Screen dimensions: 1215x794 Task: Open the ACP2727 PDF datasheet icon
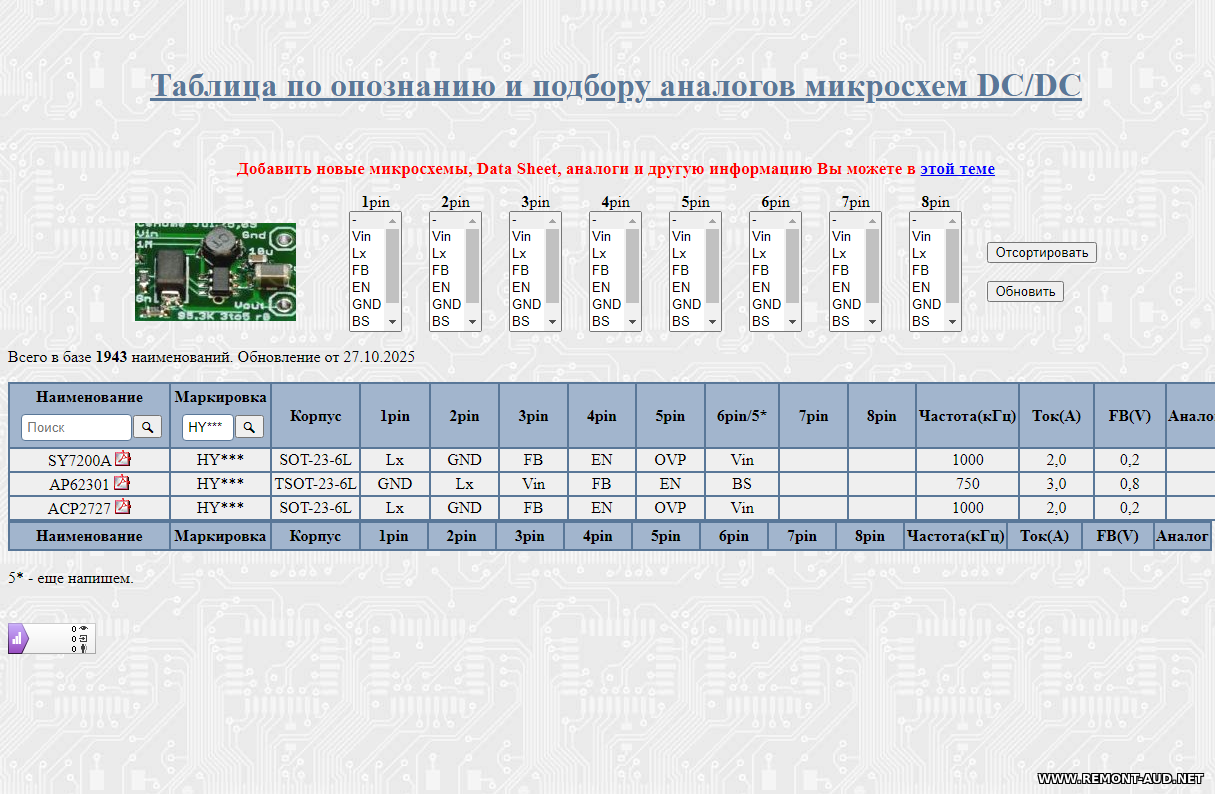[123, 507]
